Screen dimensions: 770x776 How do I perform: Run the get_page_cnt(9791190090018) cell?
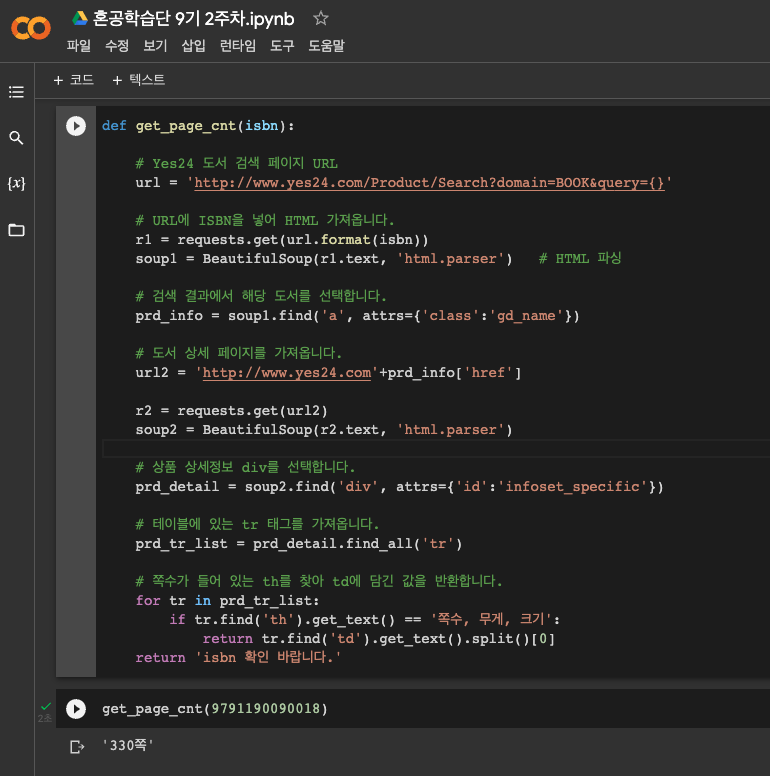click(76, 709)
